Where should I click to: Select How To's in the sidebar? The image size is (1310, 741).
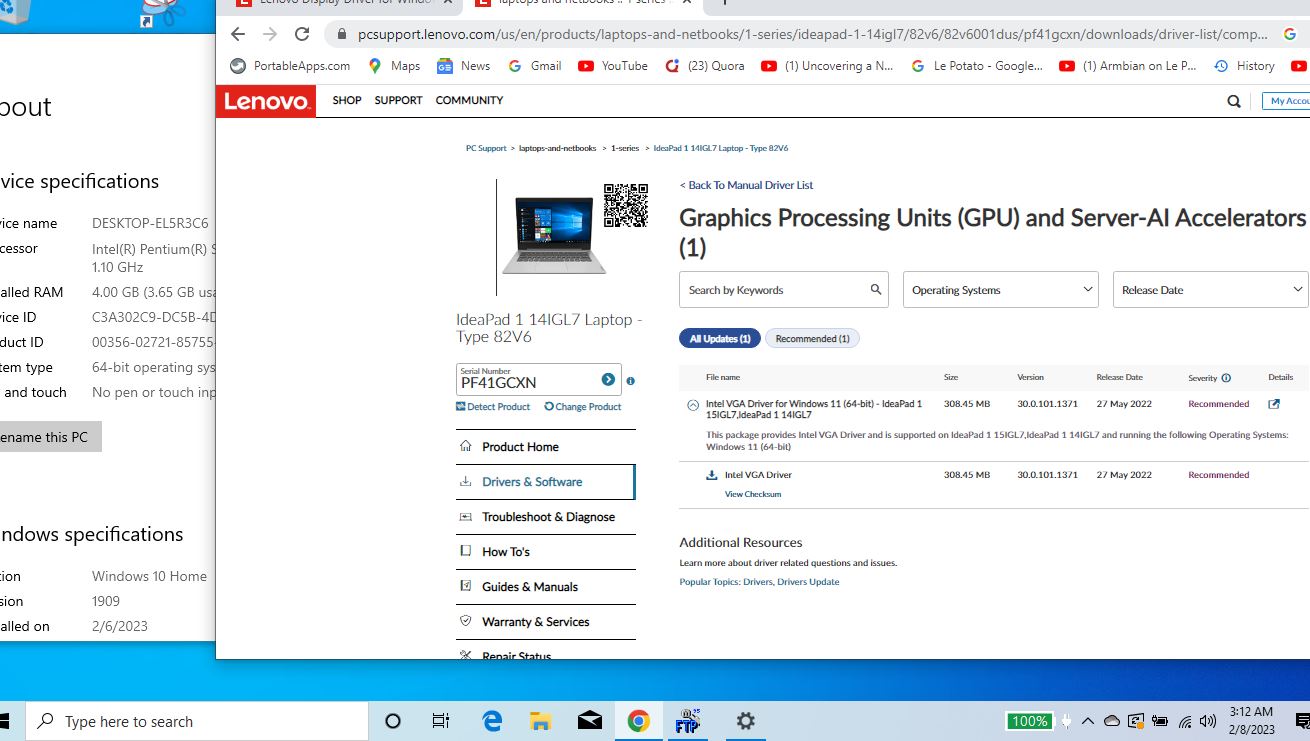pos(546,552)
